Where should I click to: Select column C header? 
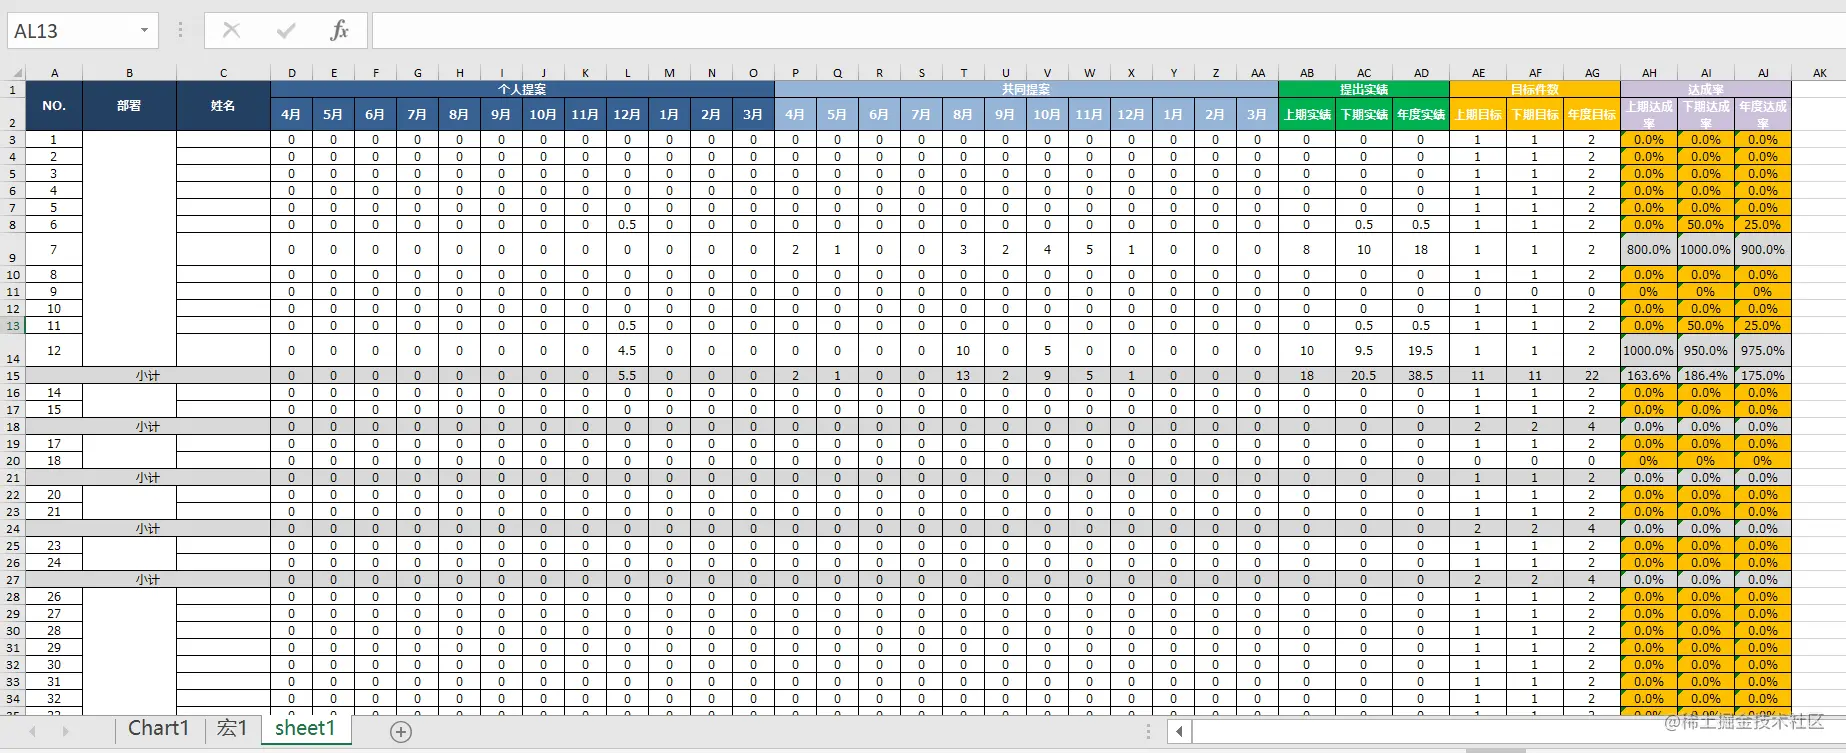point(223,73)
